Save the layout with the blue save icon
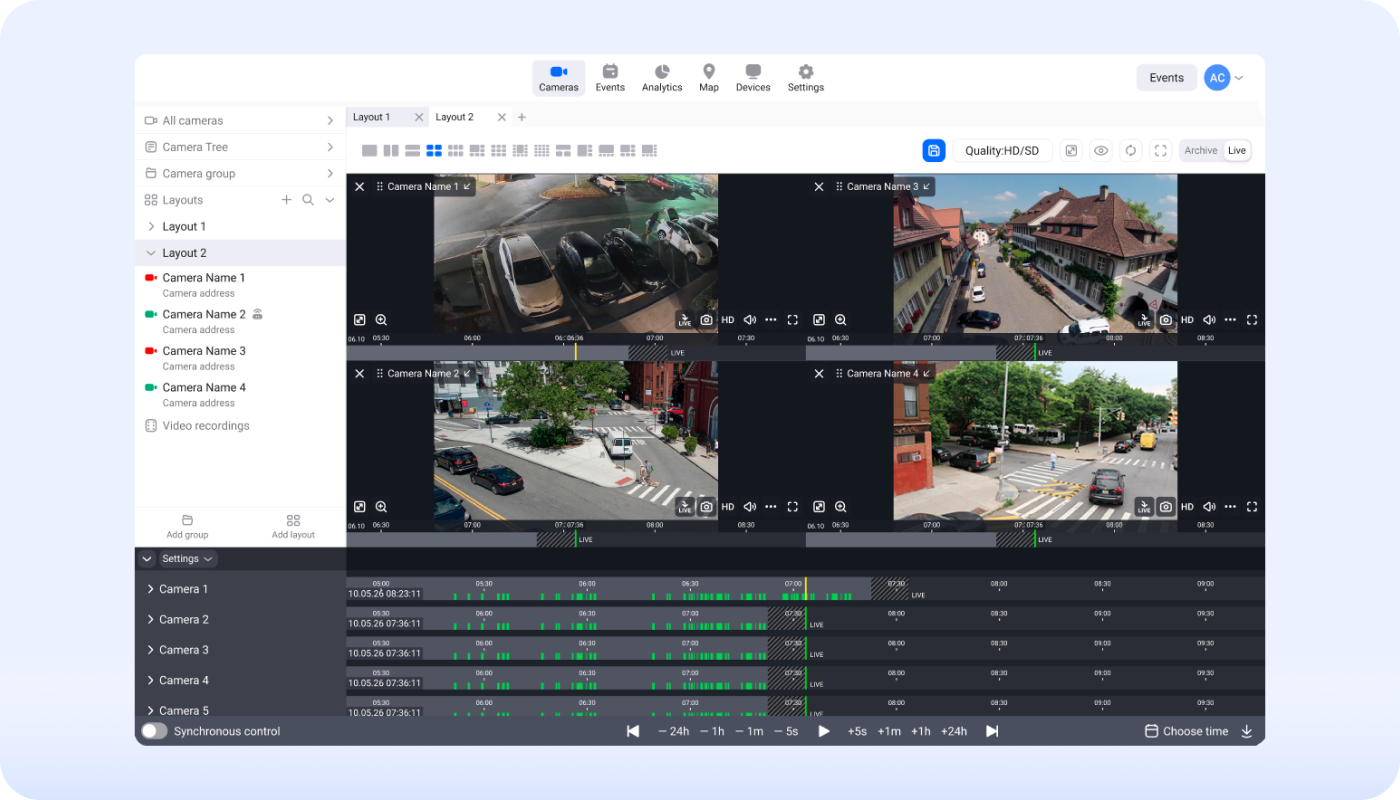The image size is (1400, 800). 934,151
